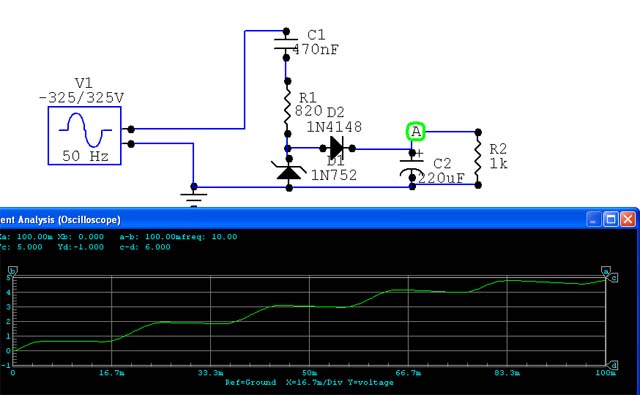Click the '470nF' value label
Screen dimensions: 640x395
[316, 49]
